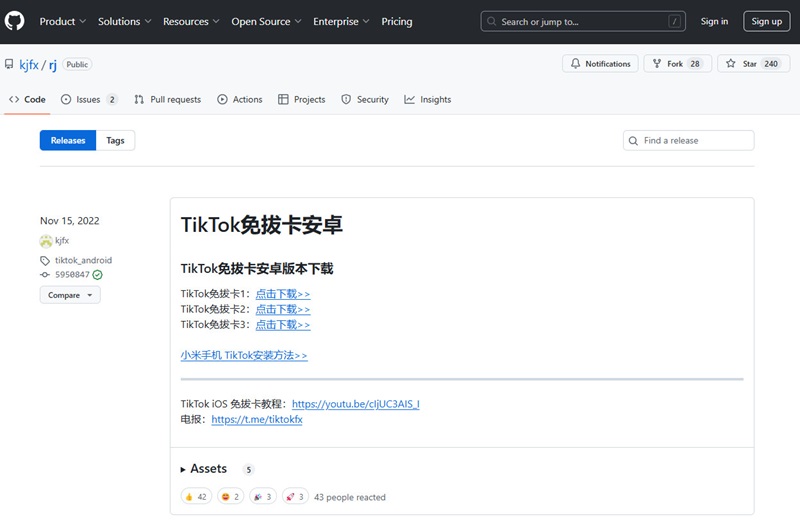Open the Compare dropdown
The image size is (800, 524).
pyautogui.click(x=70, y=295)
